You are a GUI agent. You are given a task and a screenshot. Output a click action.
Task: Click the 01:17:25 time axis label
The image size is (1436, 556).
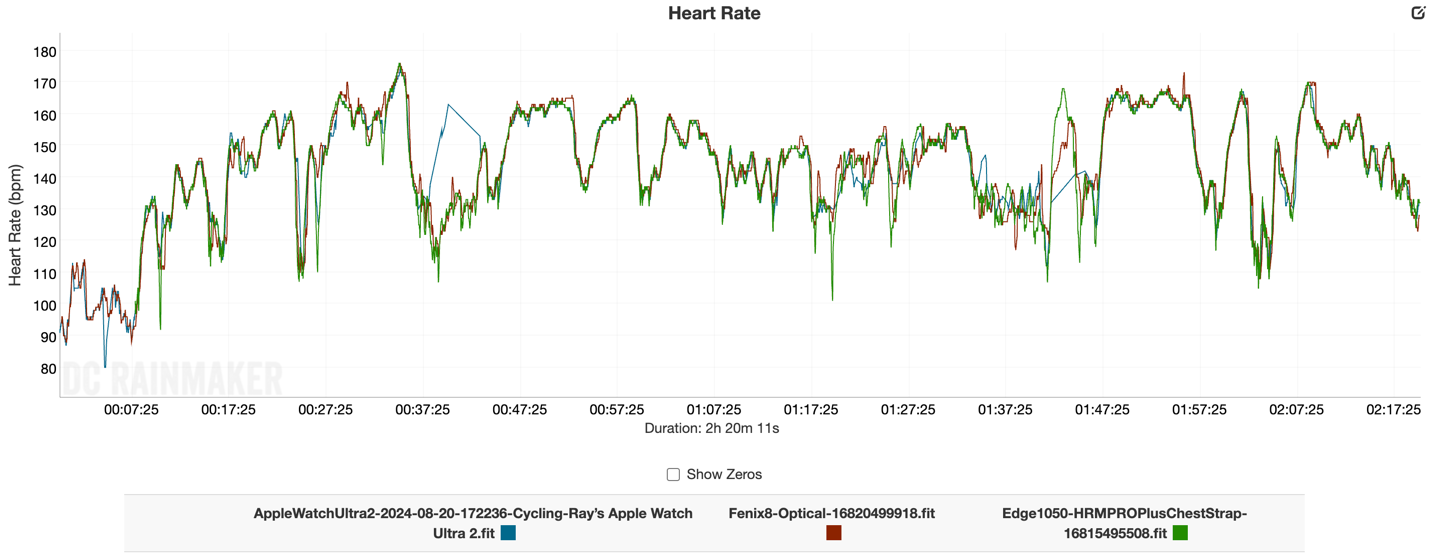point(811,410)
